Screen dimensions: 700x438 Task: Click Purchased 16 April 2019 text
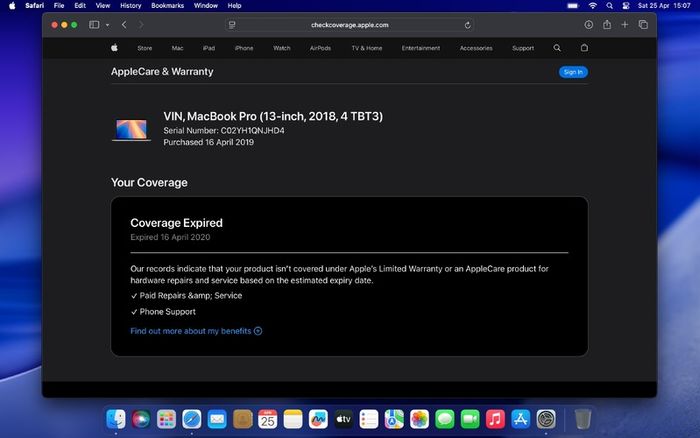[x=208, y=142]
